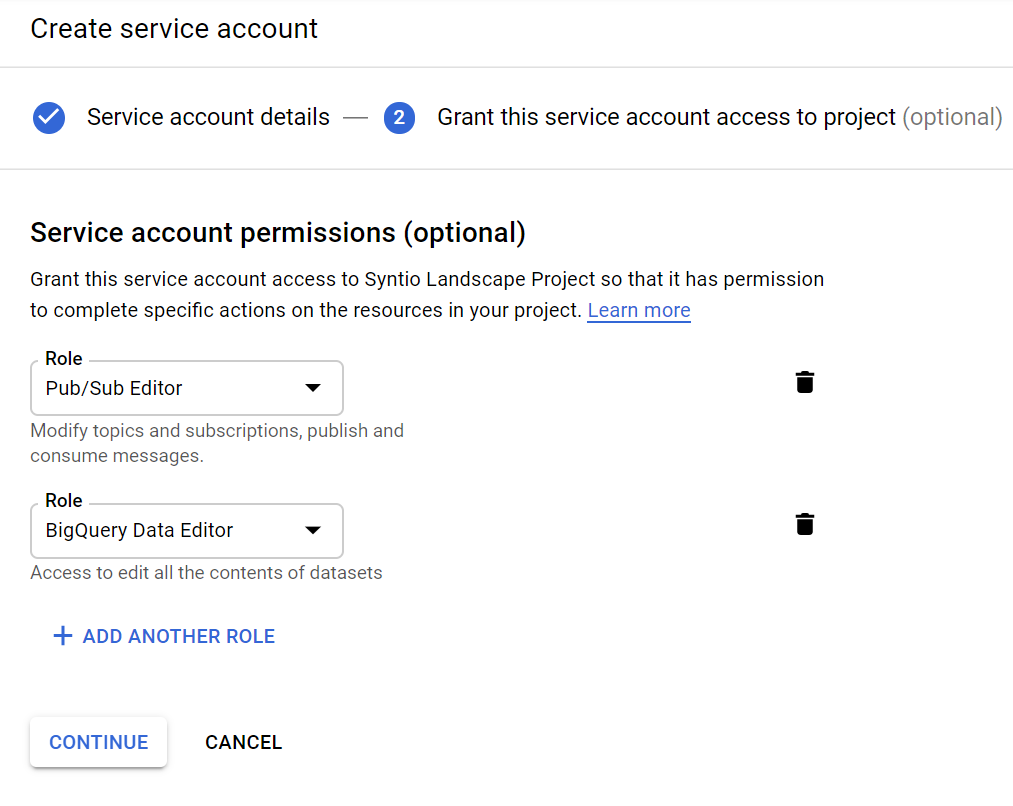The width and height of the screenshot is (1013, 806).
Task: Delete the BigQuery Data Editor role
Action: tap(804, 524)
